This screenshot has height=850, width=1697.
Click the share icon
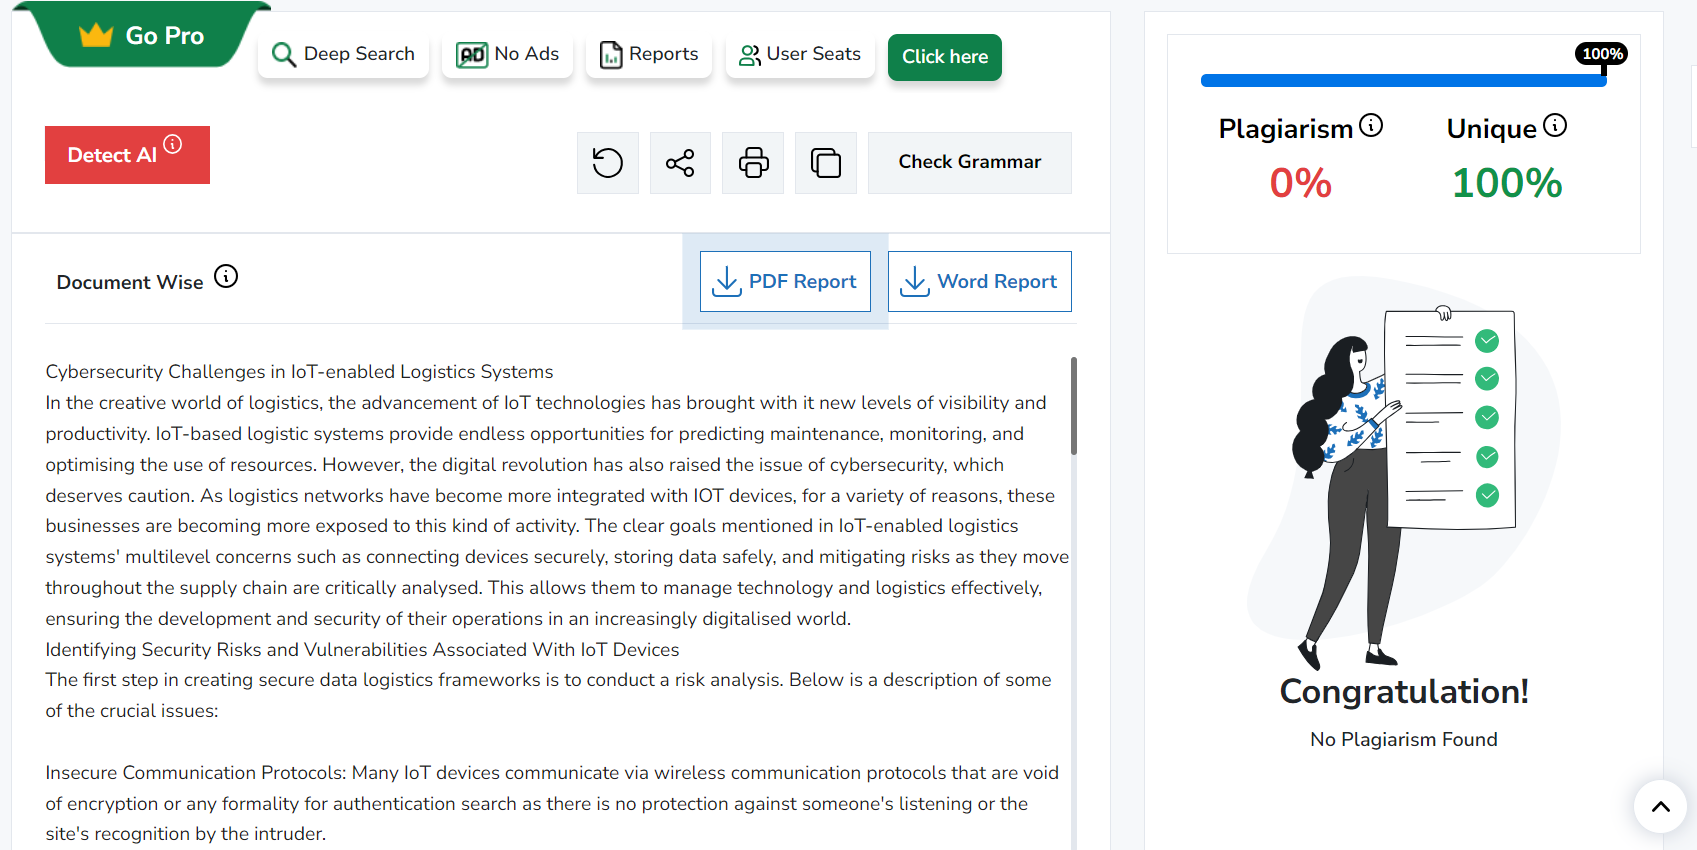[680, 162]
